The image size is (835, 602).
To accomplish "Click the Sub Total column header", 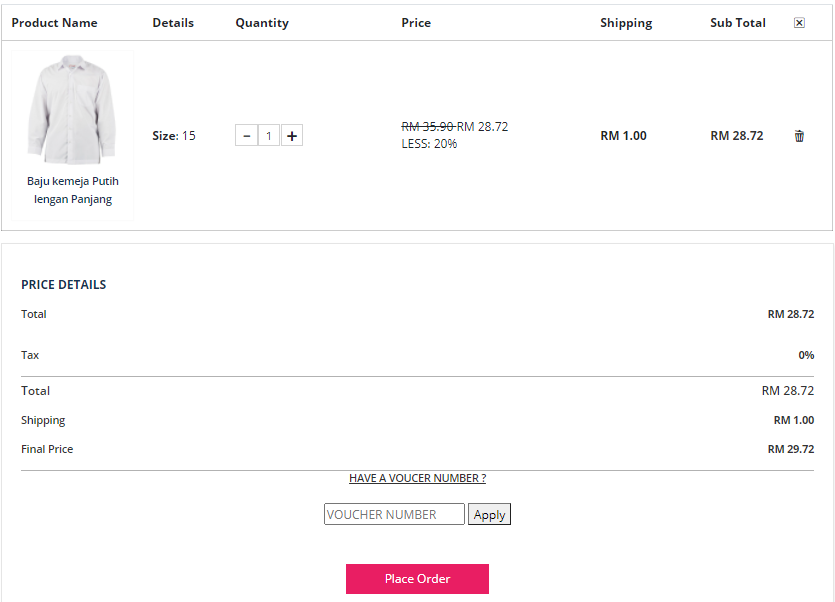I will [x=738, y=23].
